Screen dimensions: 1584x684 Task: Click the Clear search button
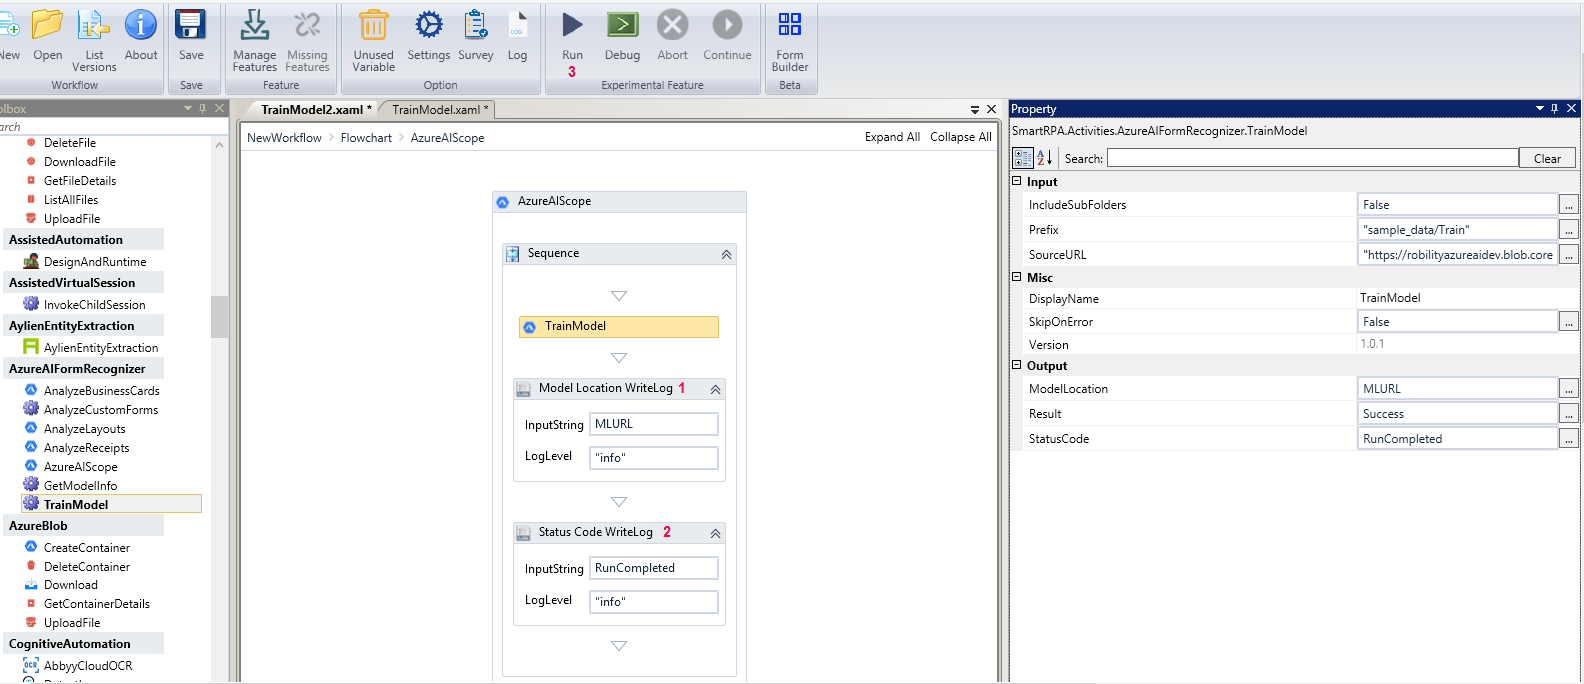pyautogui.click(x=1547, y=158)
